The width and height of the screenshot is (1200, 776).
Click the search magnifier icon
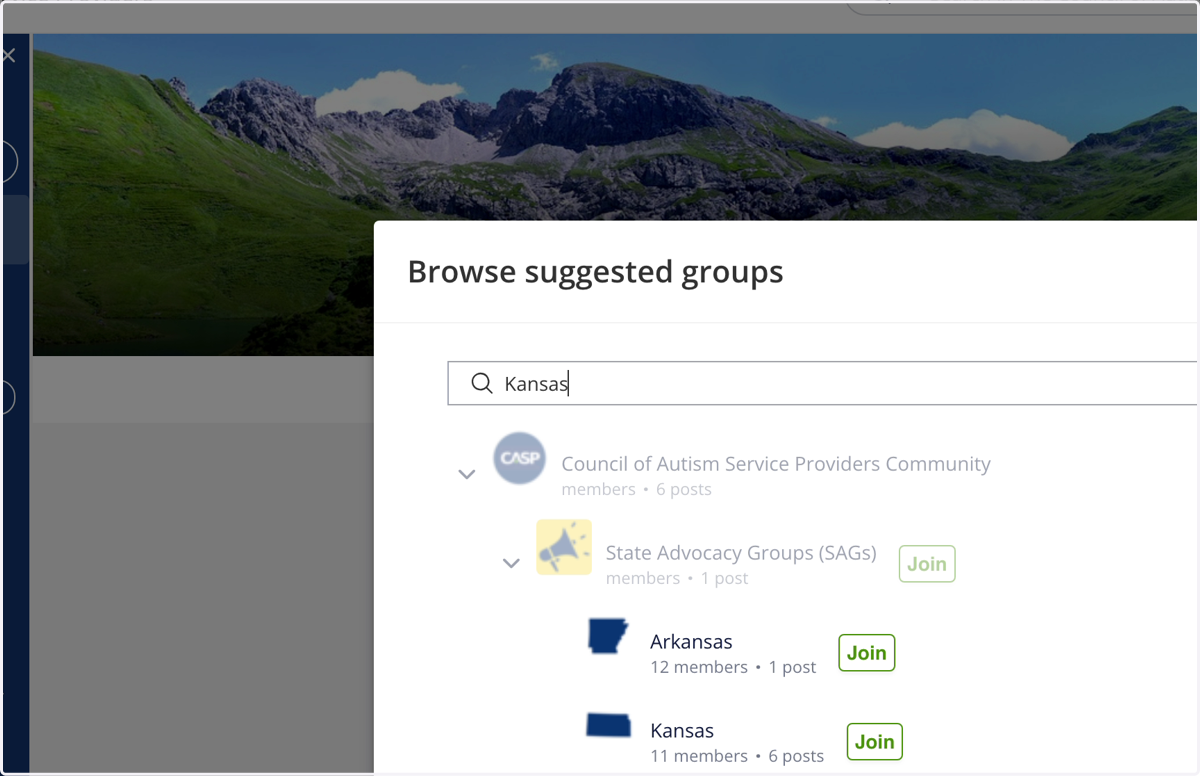[x=481, y=384]
